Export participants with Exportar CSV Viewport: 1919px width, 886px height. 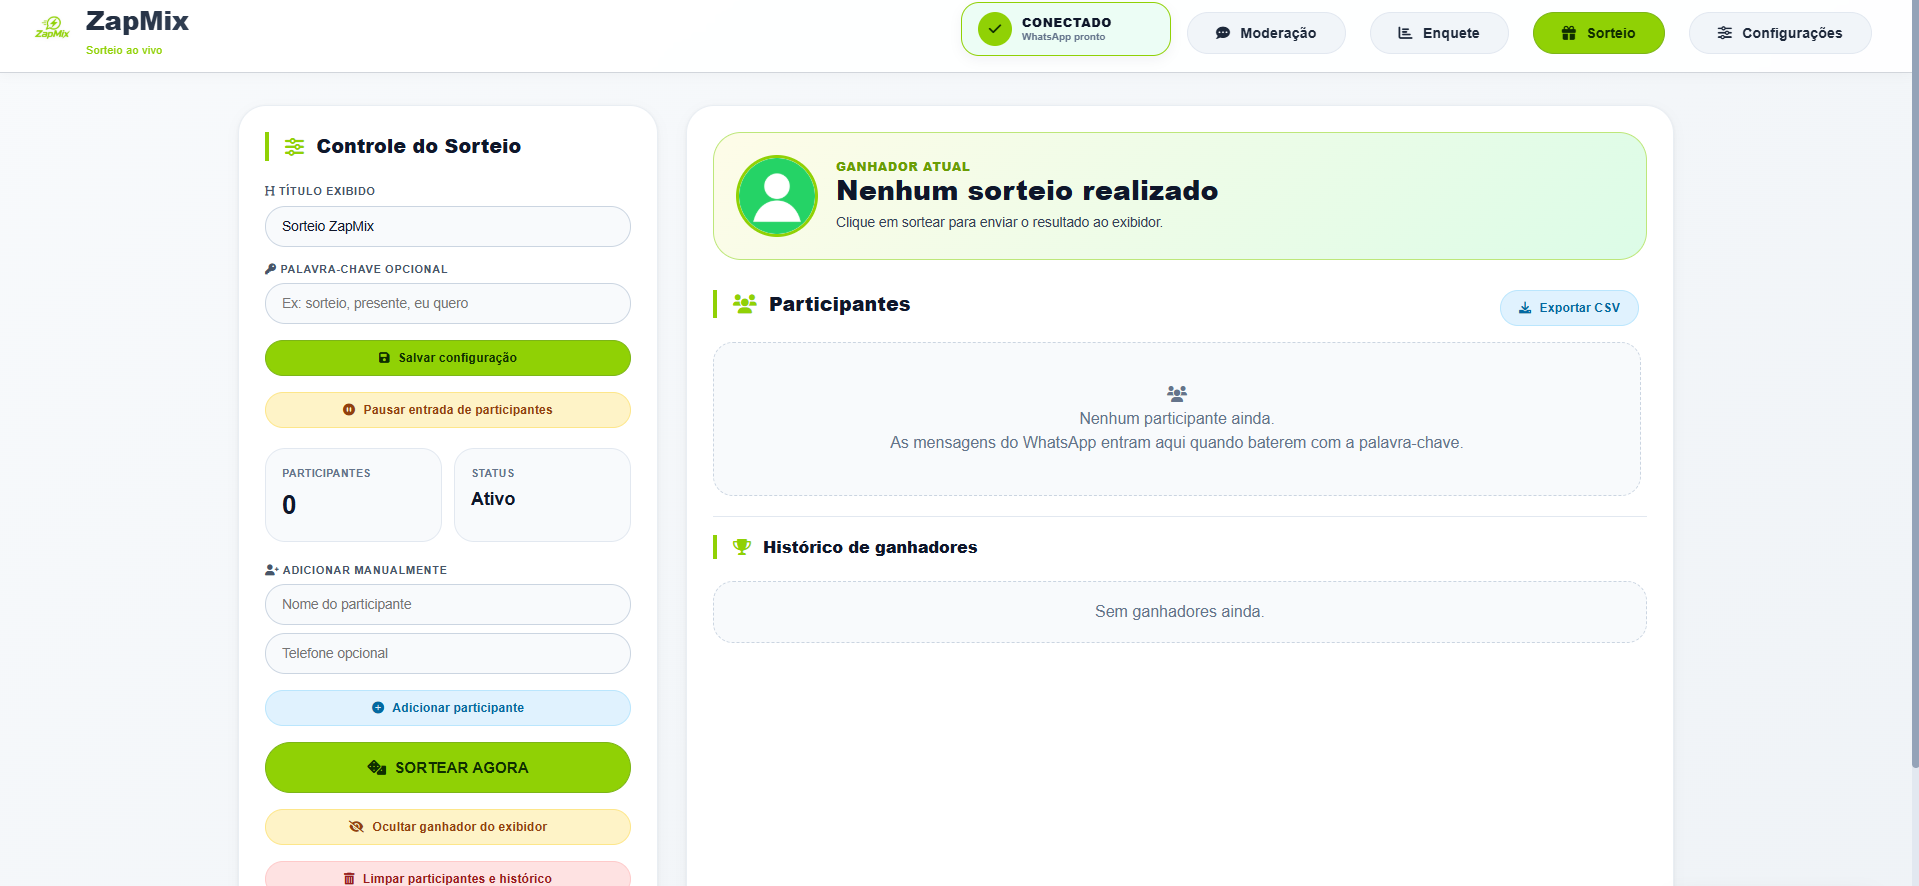pos(1569,308)
